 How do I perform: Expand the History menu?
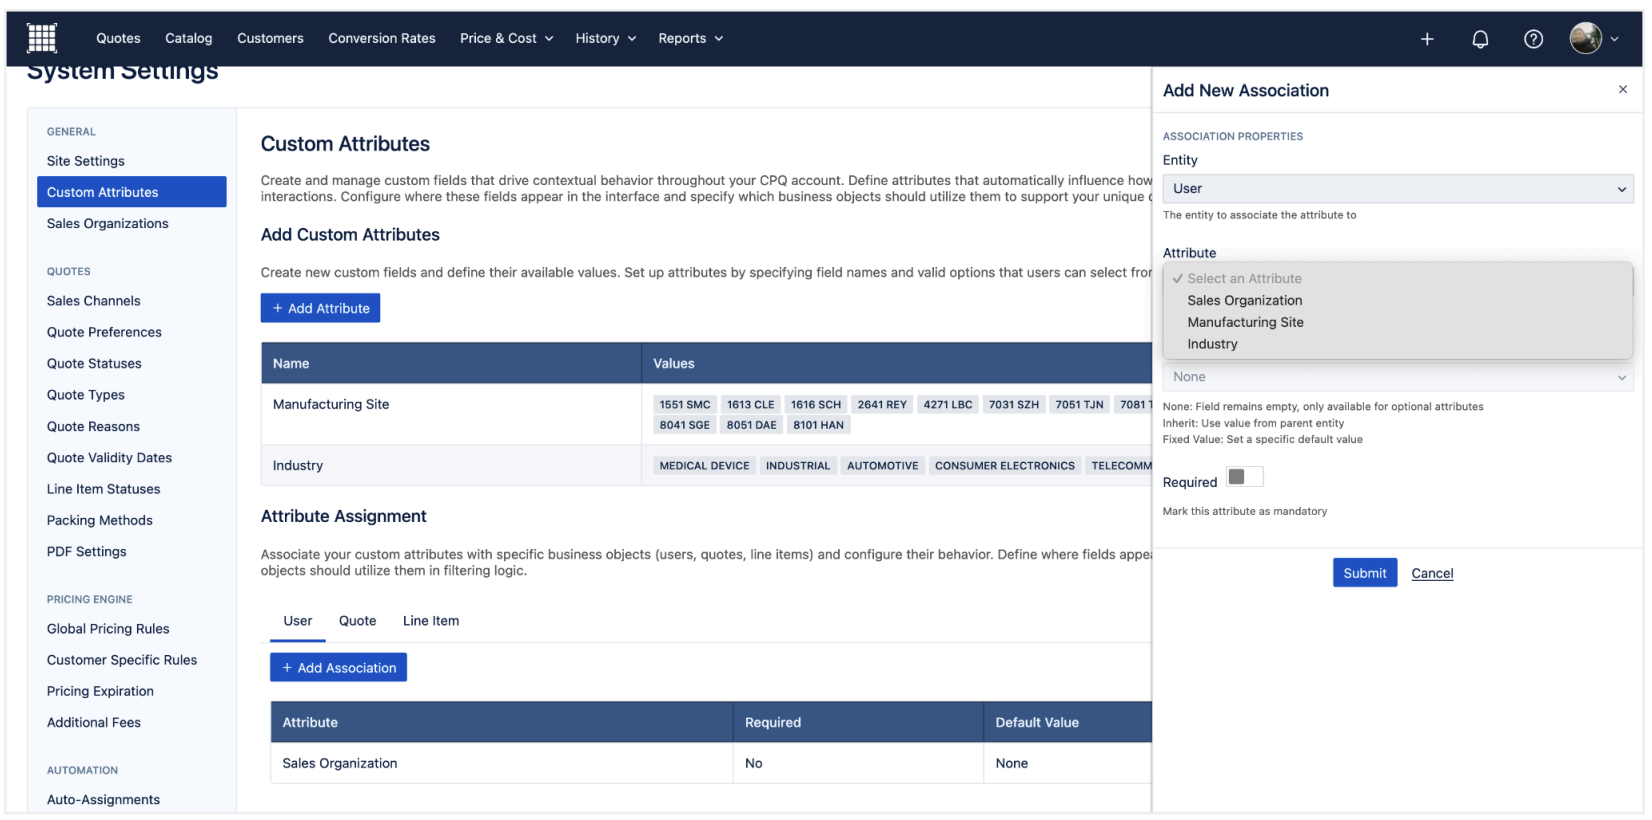(606, 38)
